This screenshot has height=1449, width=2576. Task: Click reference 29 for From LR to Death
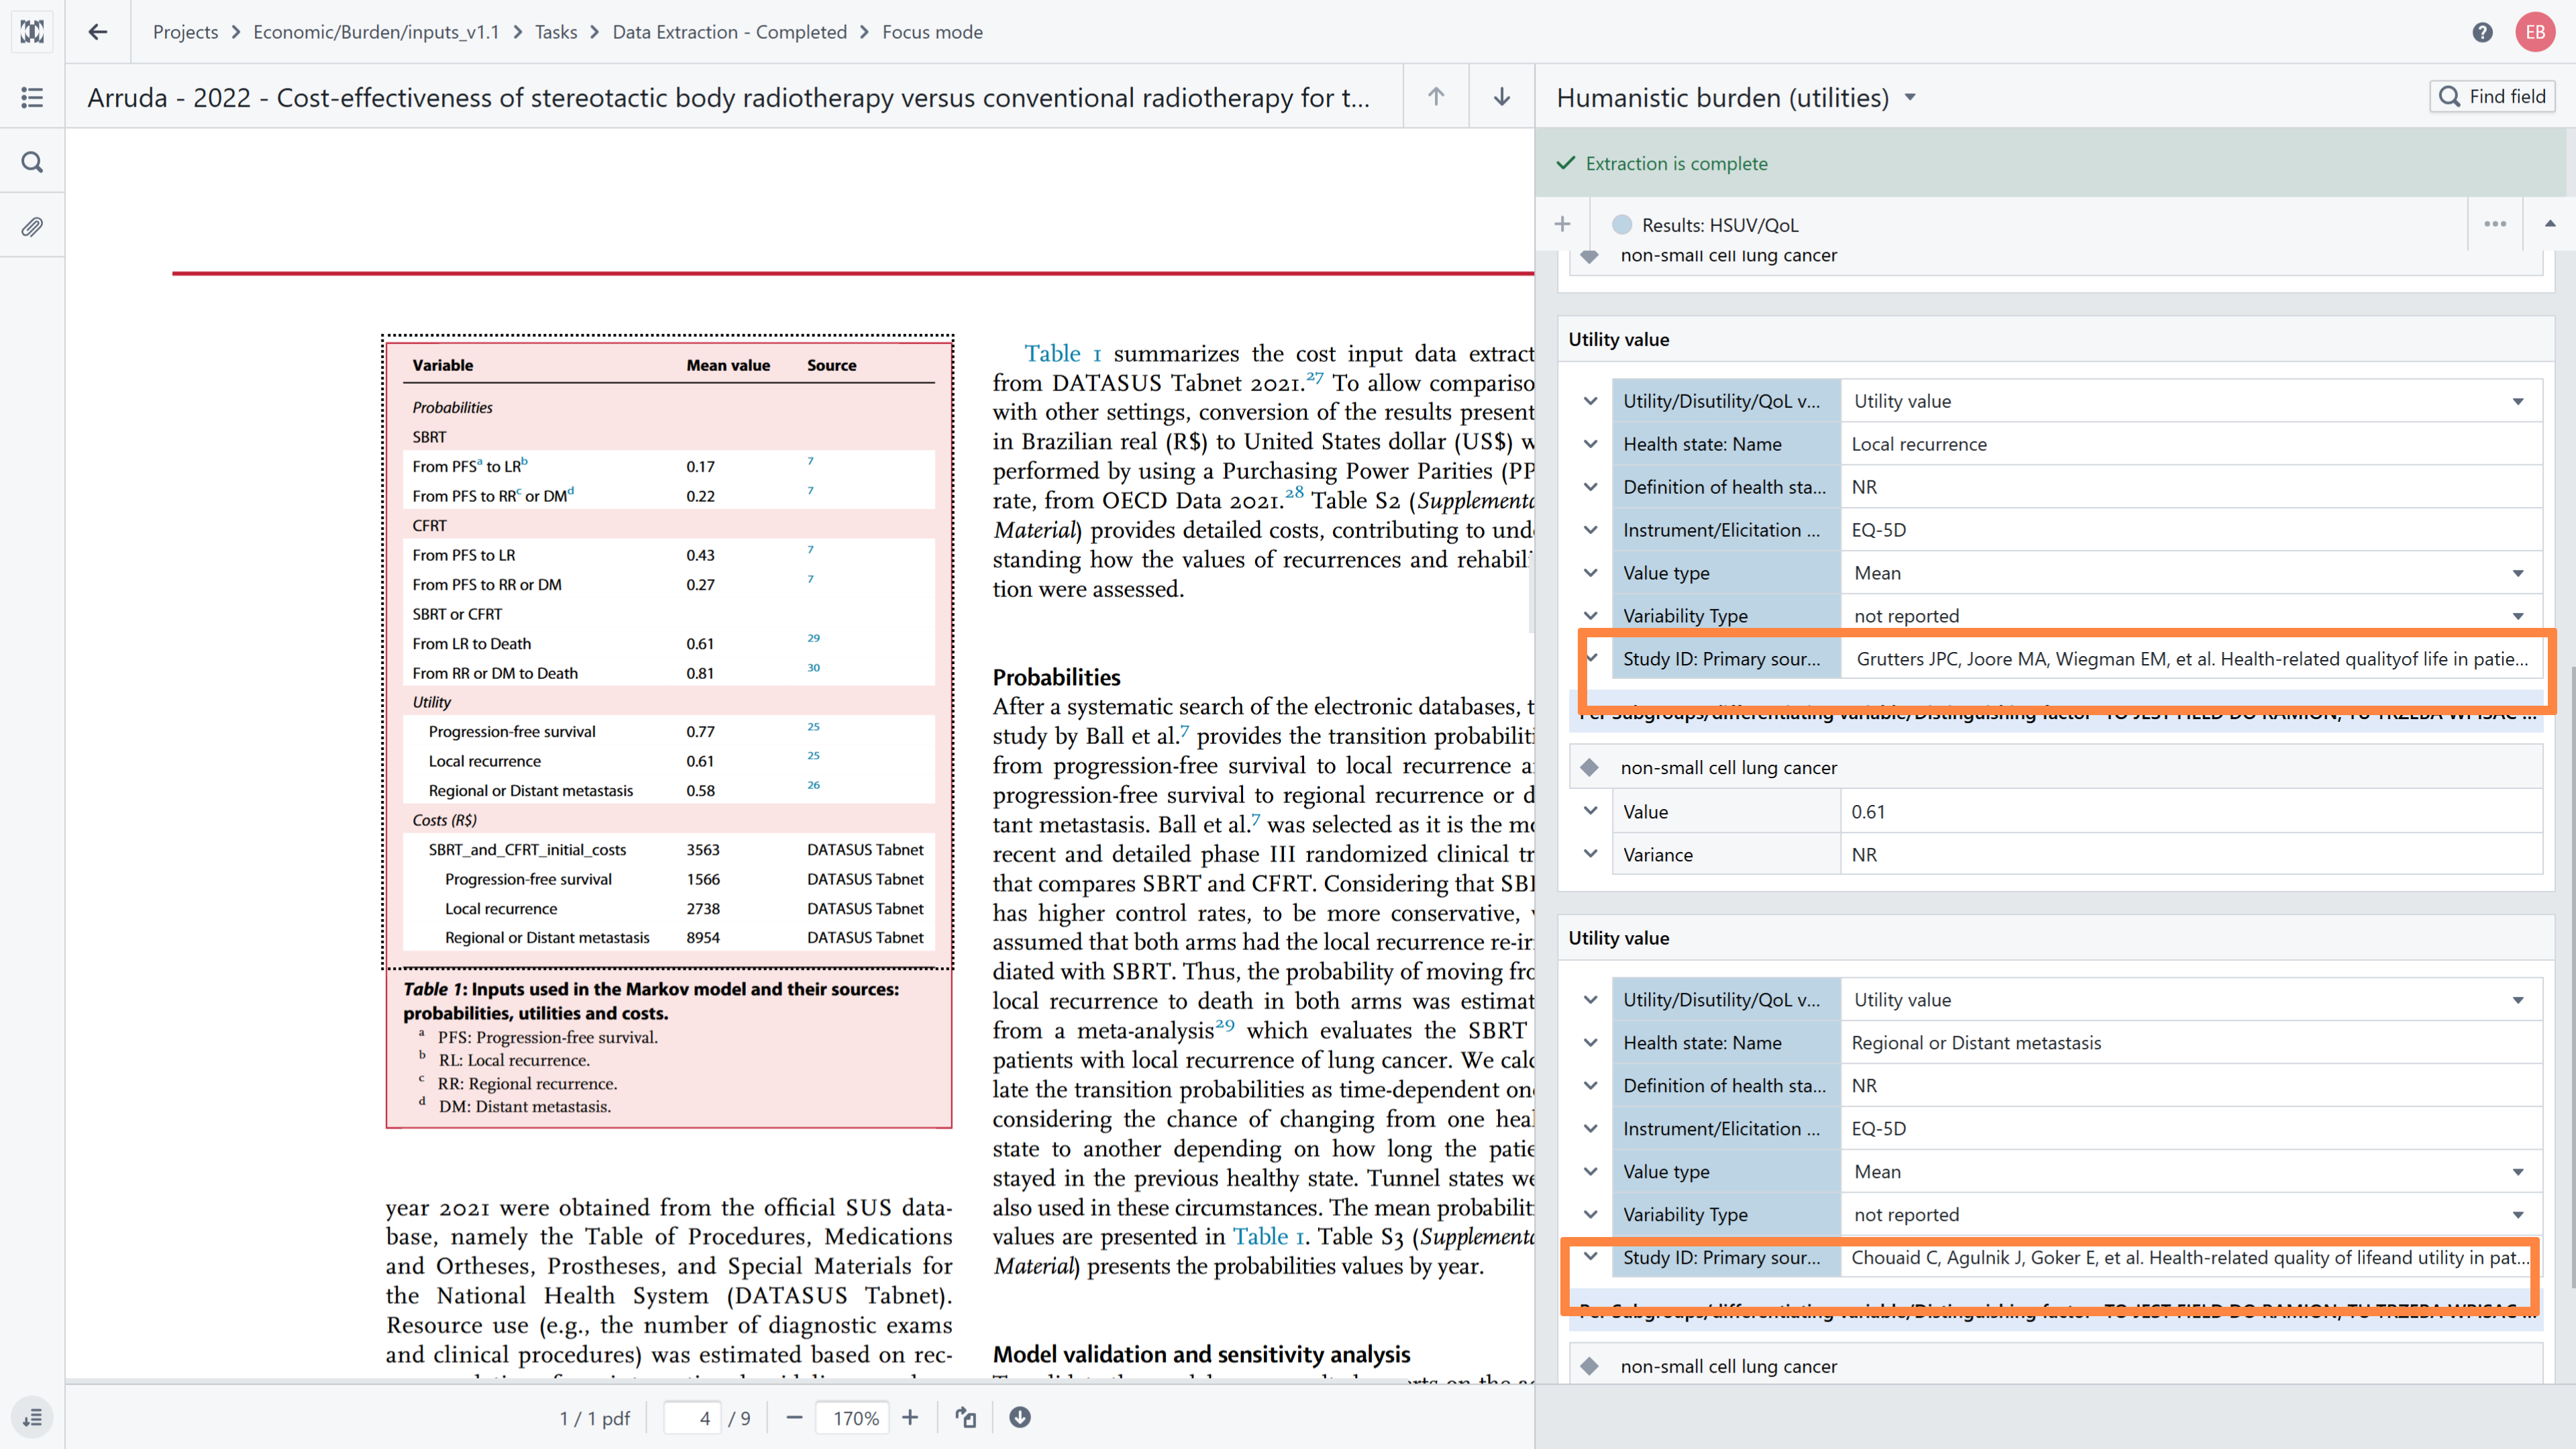813,638
